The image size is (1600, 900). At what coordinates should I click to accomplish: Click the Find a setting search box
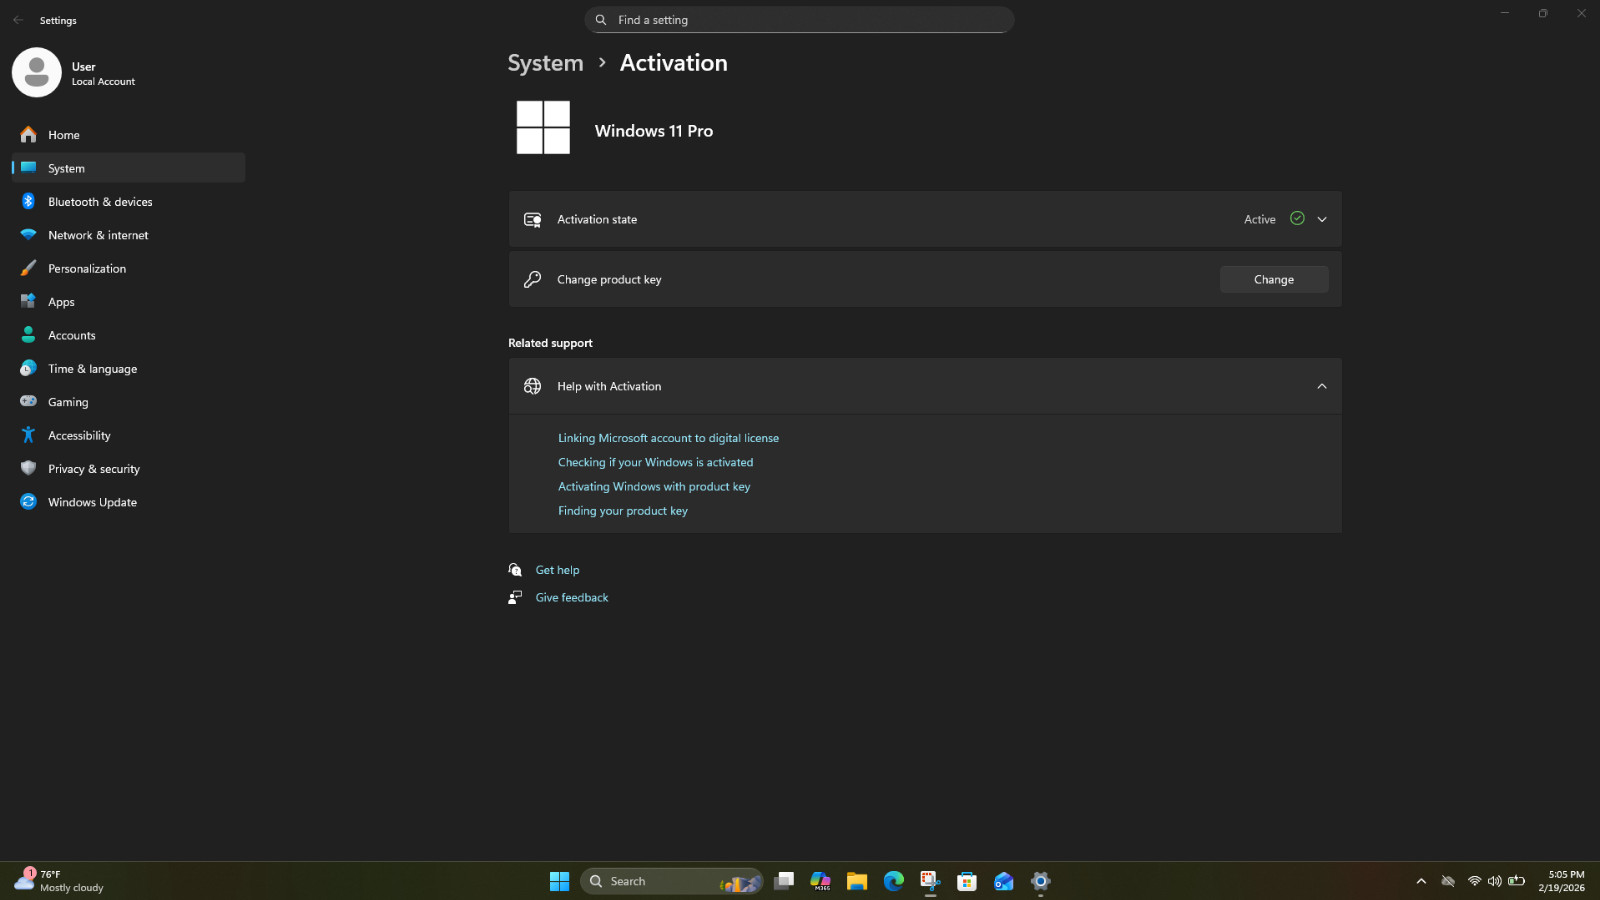click(x=800, y=20)
